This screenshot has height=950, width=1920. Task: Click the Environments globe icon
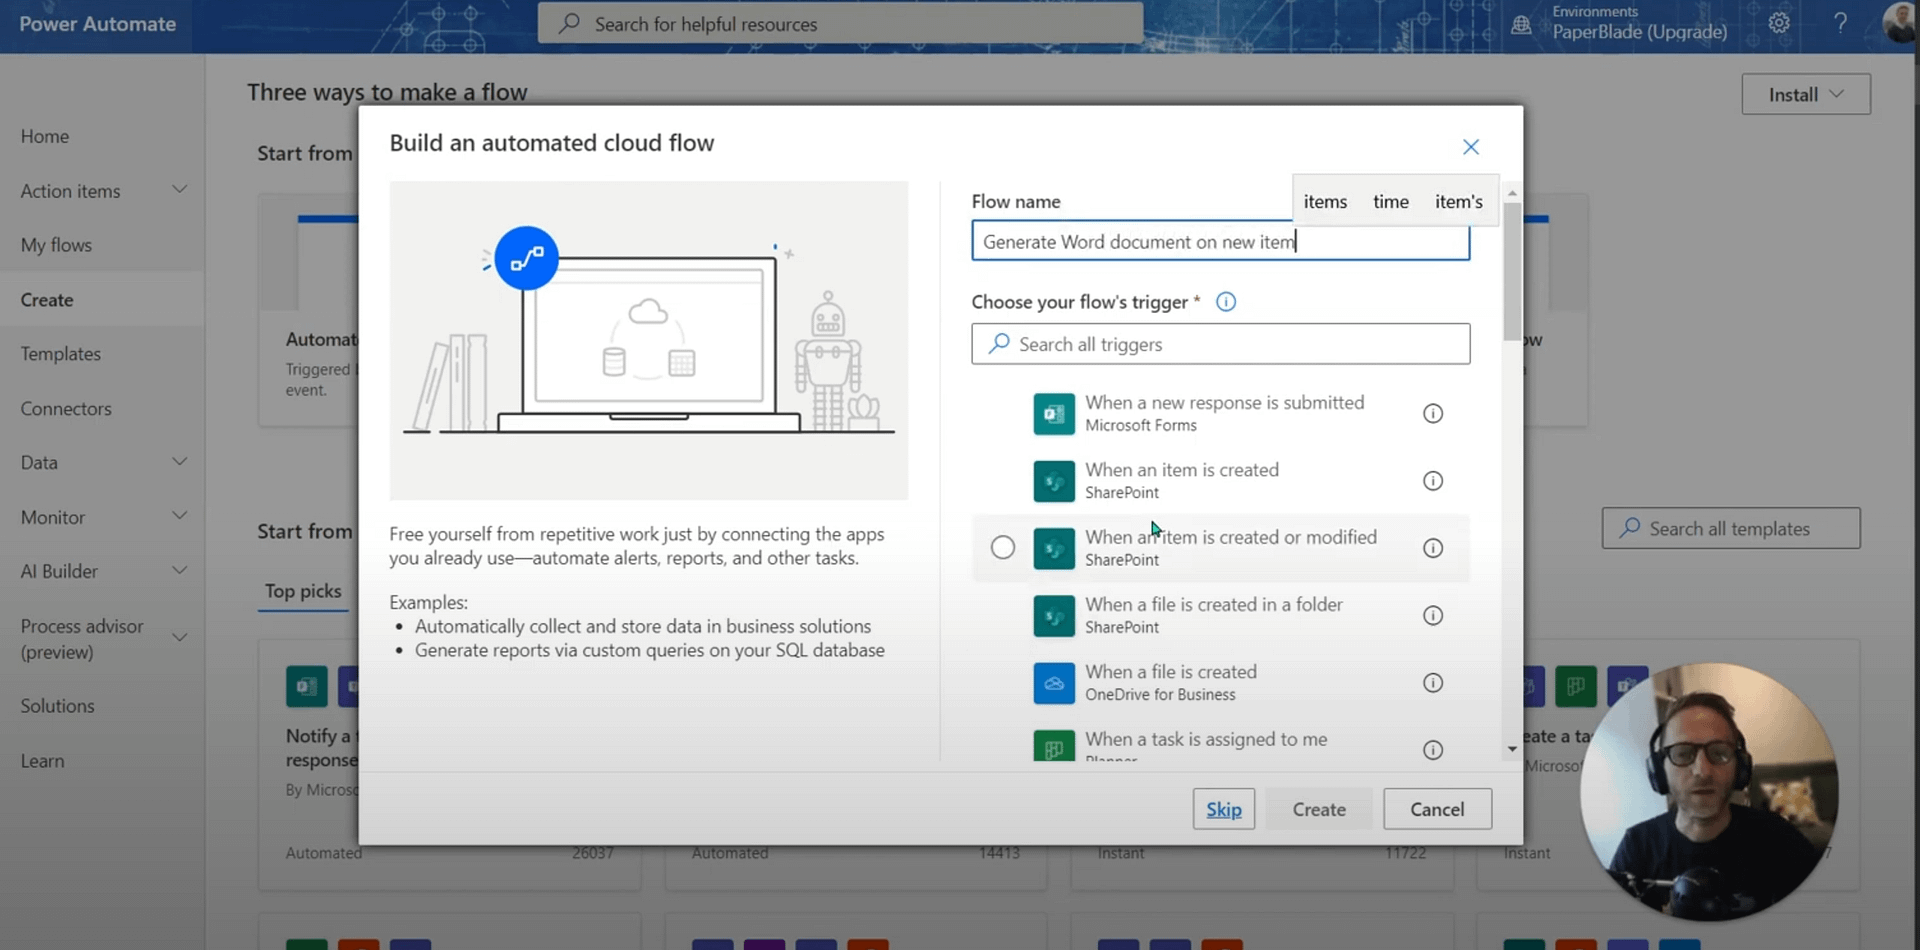[x=1521, y=25]
